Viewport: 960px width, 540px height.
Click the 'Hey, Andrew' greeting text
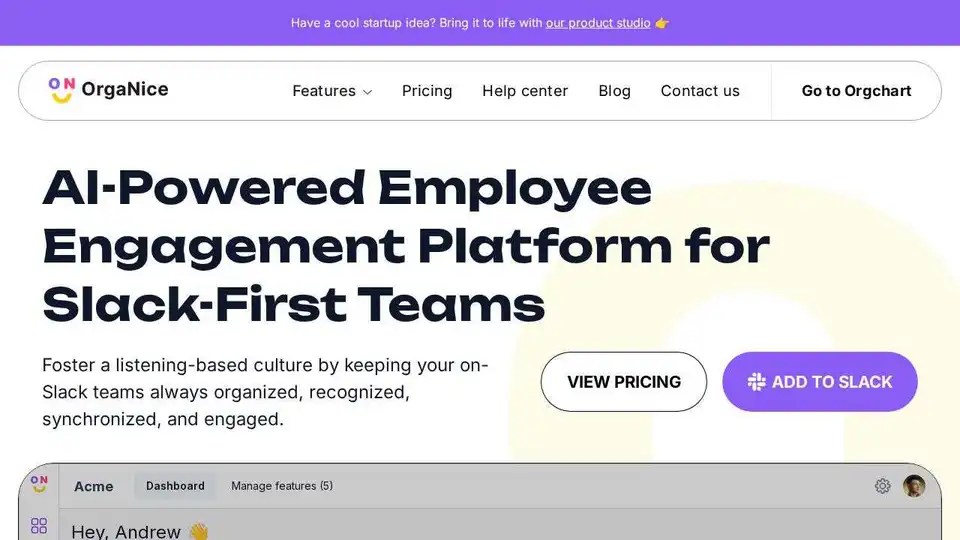(x=126, y=531)
